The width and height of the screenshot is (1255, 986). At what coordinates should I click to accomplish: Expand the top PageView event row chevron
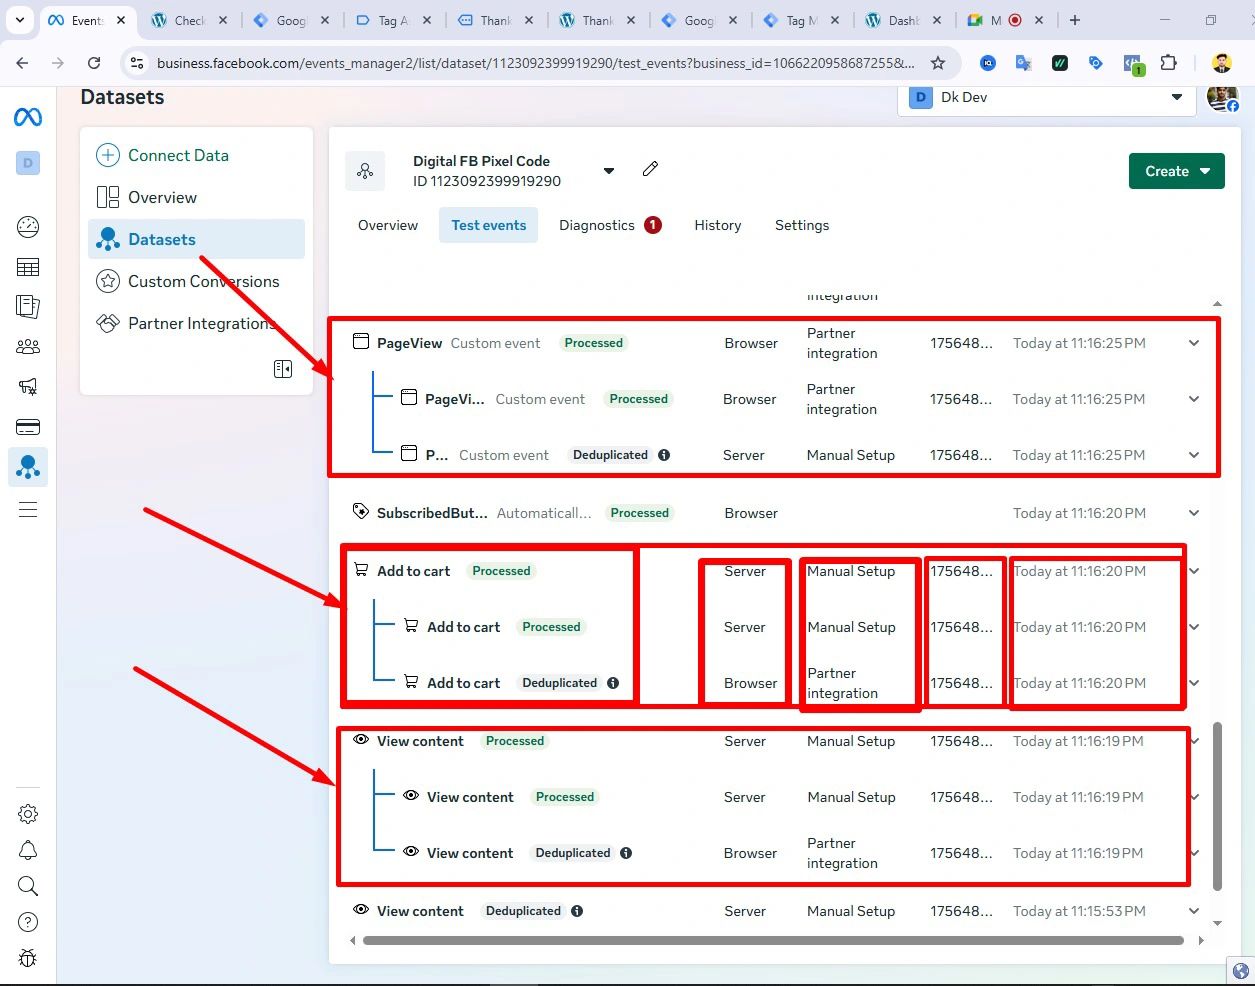tap(1194, 343)
